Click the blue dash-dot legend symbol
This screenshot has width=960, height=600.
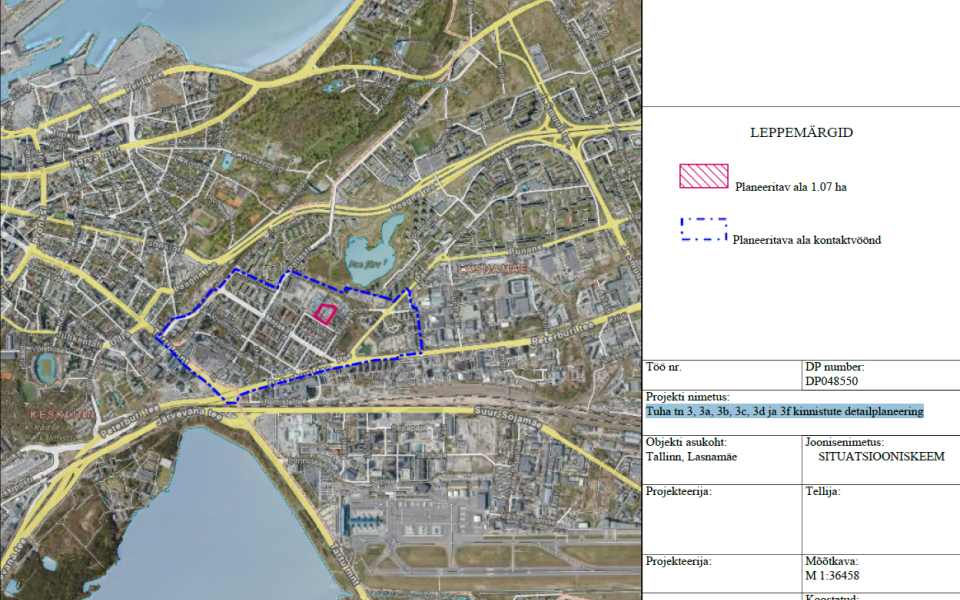pos(703,230)
